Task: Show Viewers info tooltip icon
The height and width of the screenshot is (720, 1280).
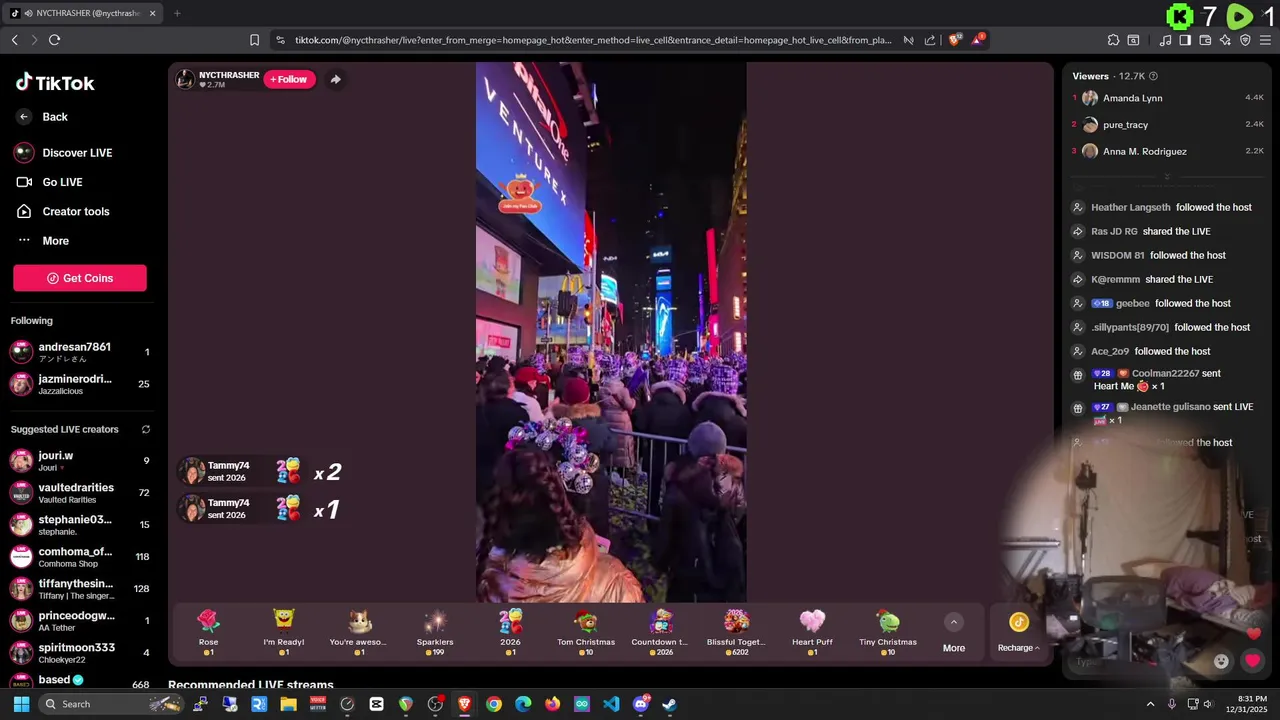Action: 1153,76
